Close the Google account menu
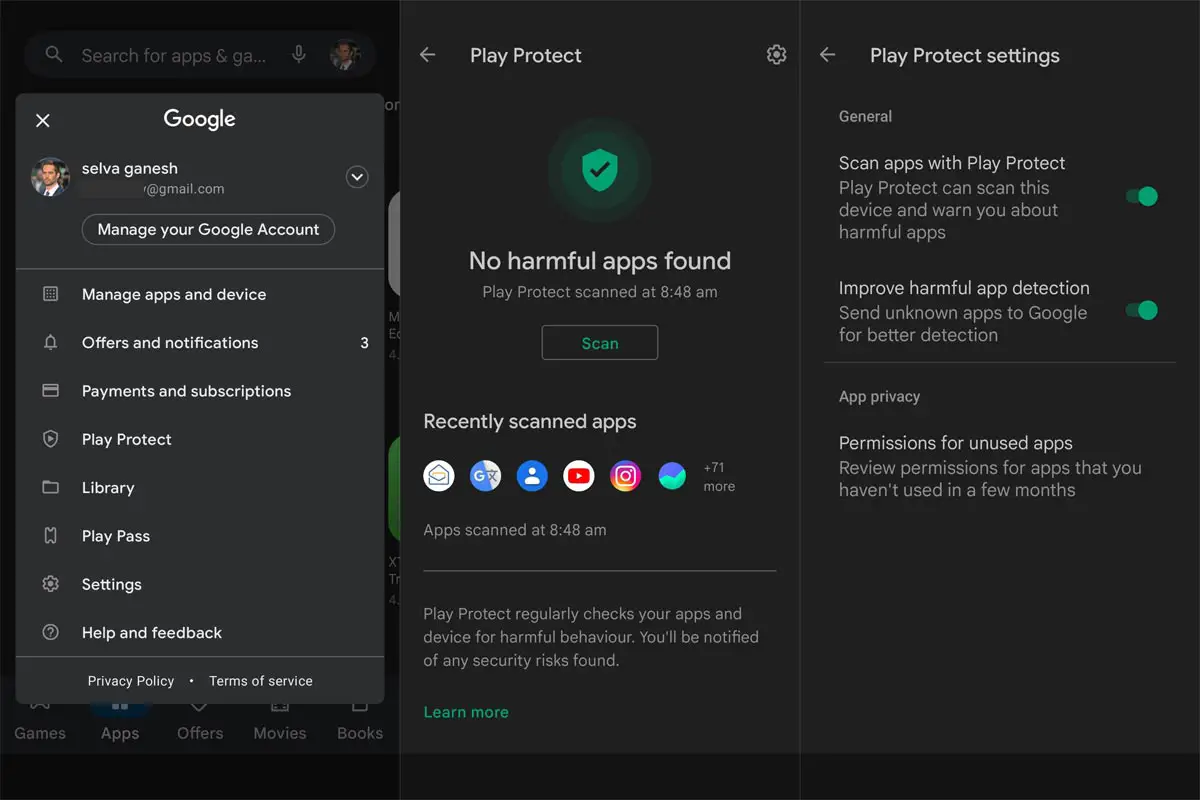 pos(43,120)
